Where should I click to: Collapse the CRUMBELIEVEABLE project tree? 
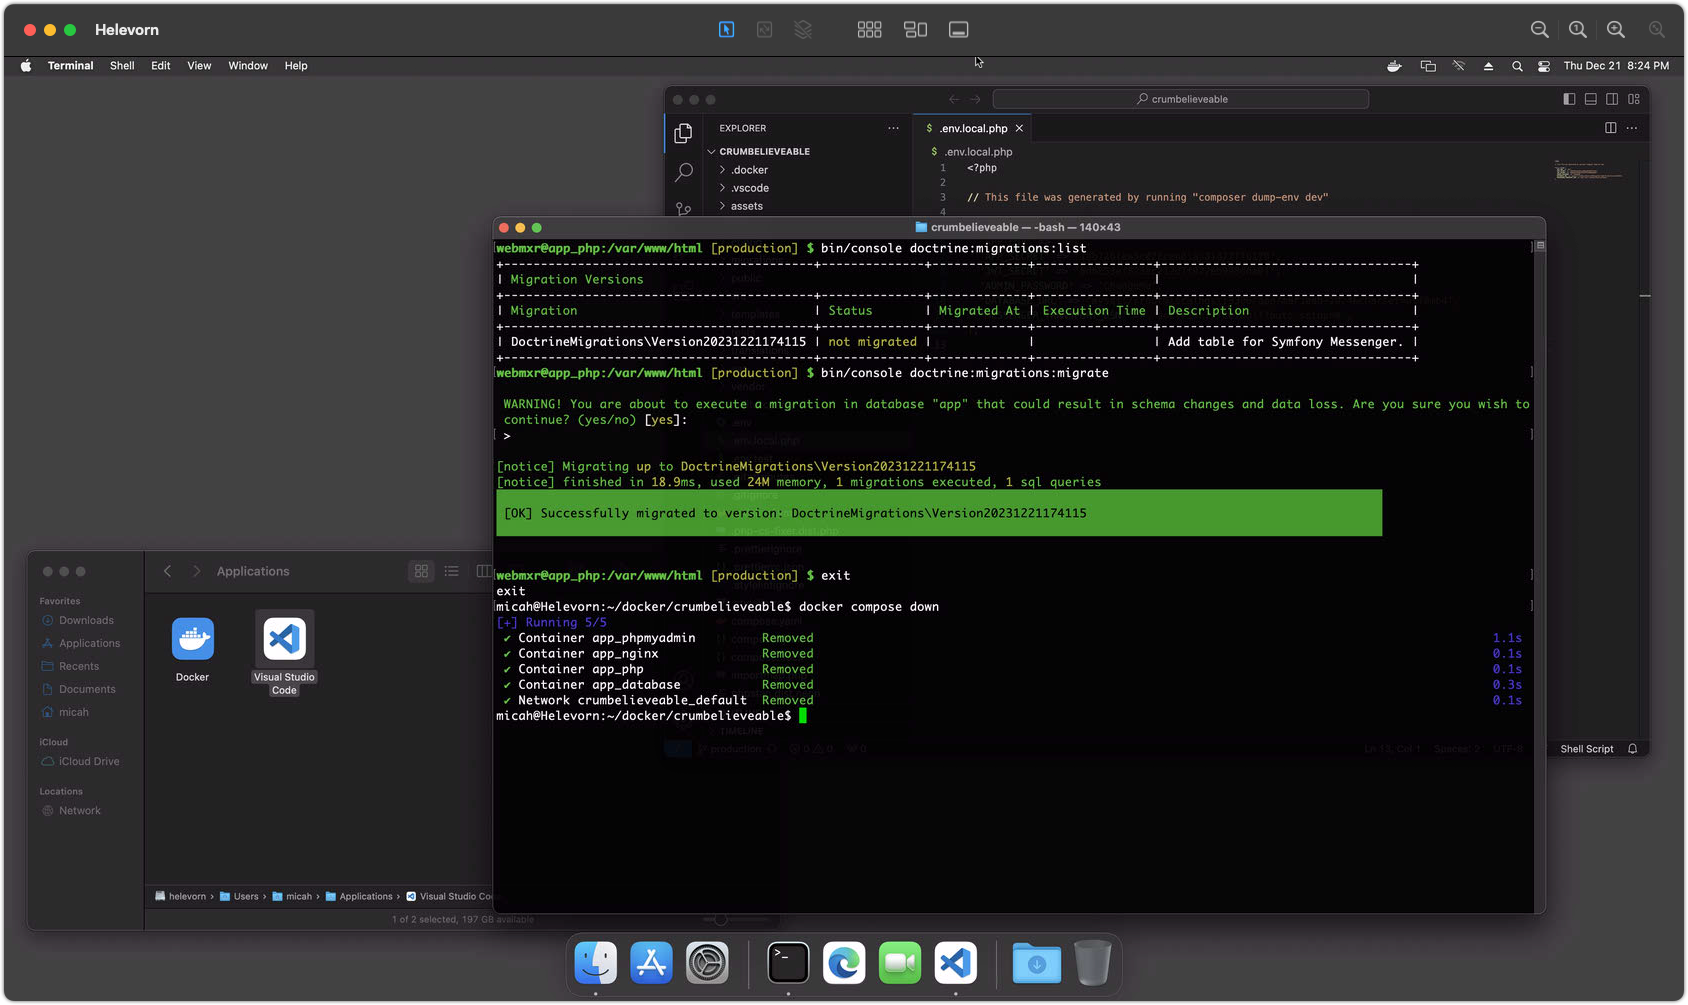tap(710, 151)
